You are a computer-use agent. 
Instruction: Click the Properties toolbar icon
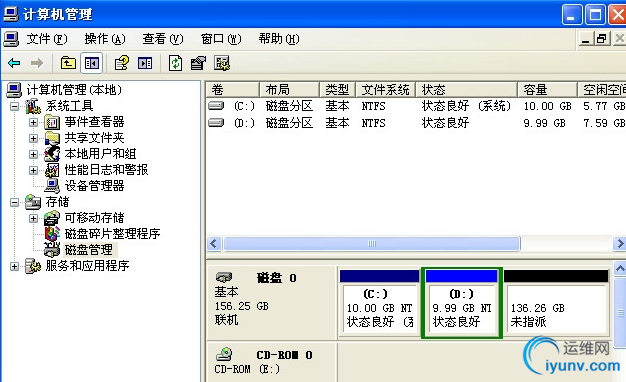[198, 63]
